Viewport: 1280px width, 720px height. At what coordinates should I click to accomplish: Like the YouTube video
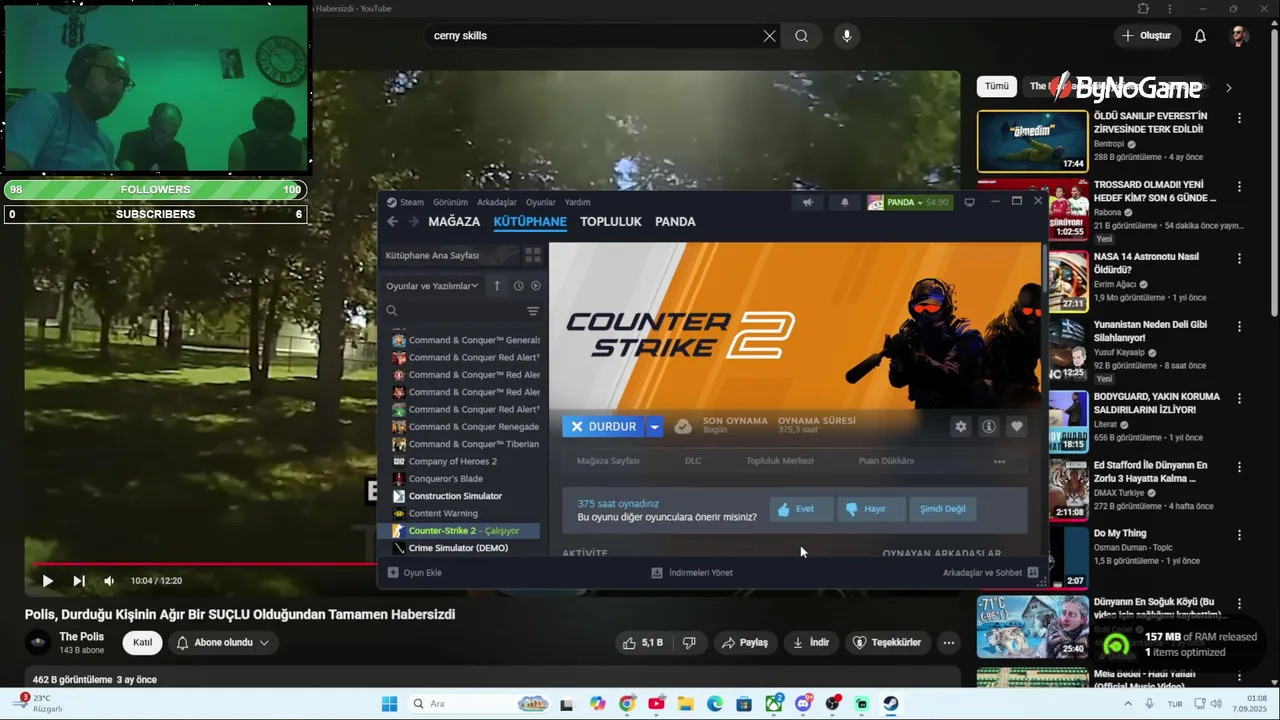642,643
